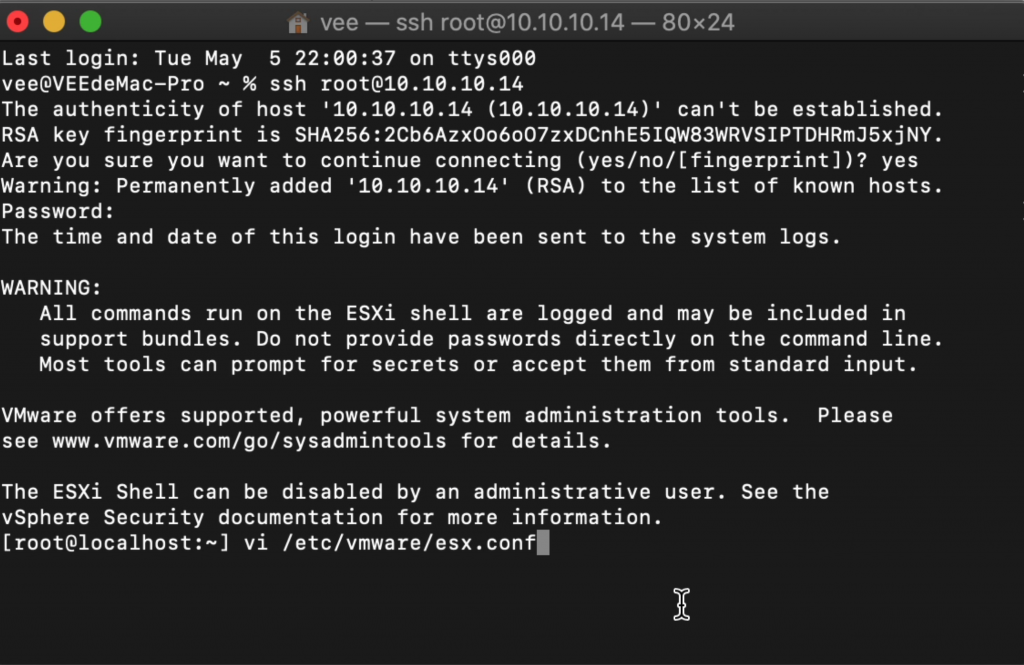Image resolution: width=1024 pixels, height=665 pixels.
Task: Click the 'yes' answer after fingerprint prompt
Action: point(899,161)
